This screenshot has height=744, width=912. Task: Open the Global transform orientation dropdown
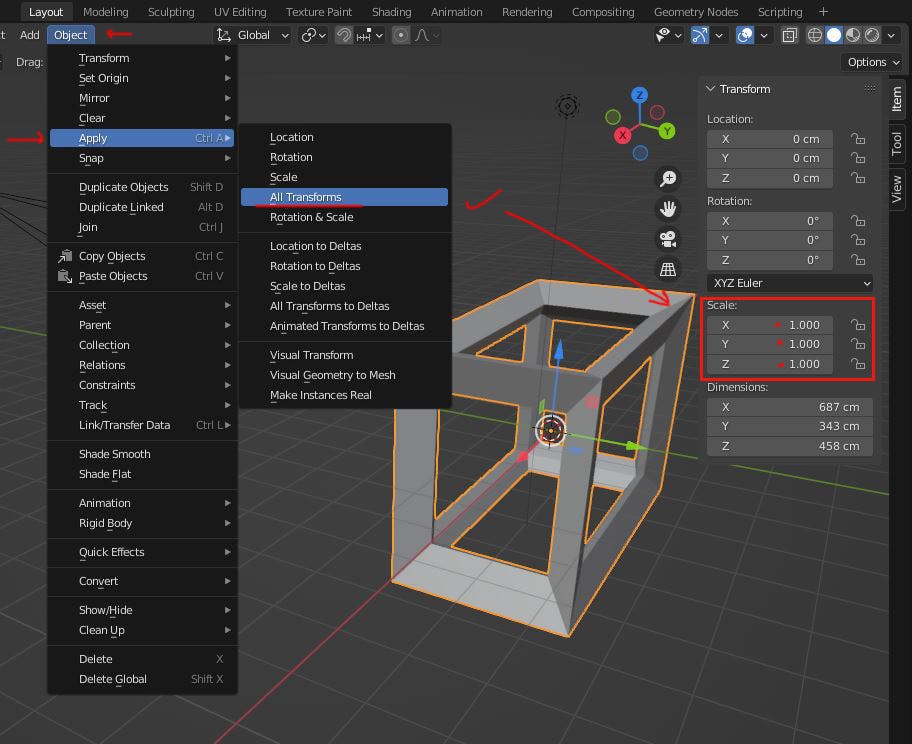(254, 35)
